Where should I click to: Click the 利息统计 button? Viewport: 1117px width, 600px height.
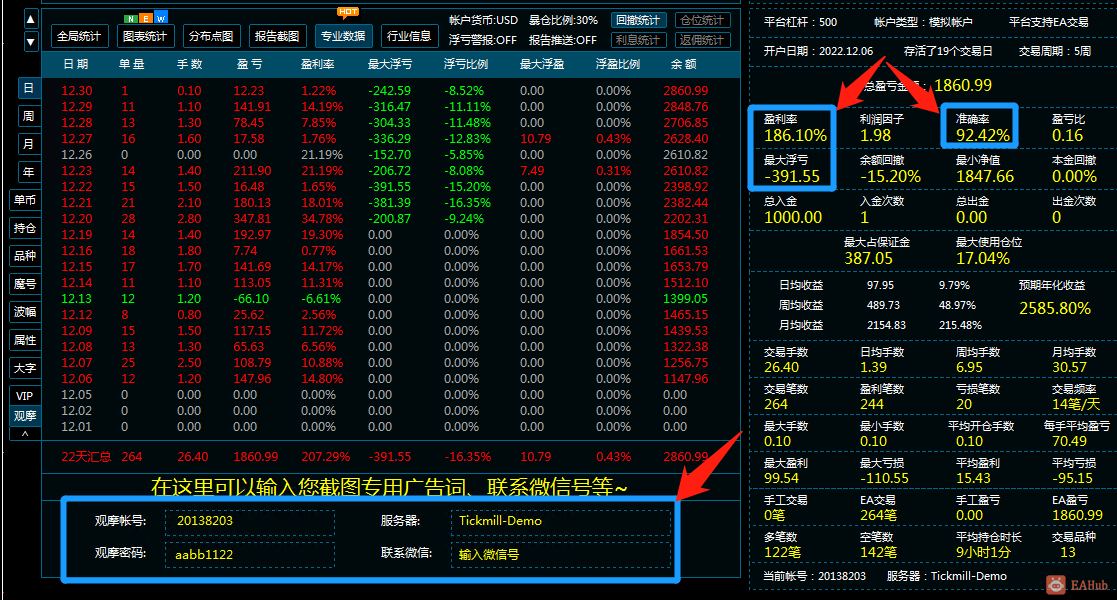638,40
